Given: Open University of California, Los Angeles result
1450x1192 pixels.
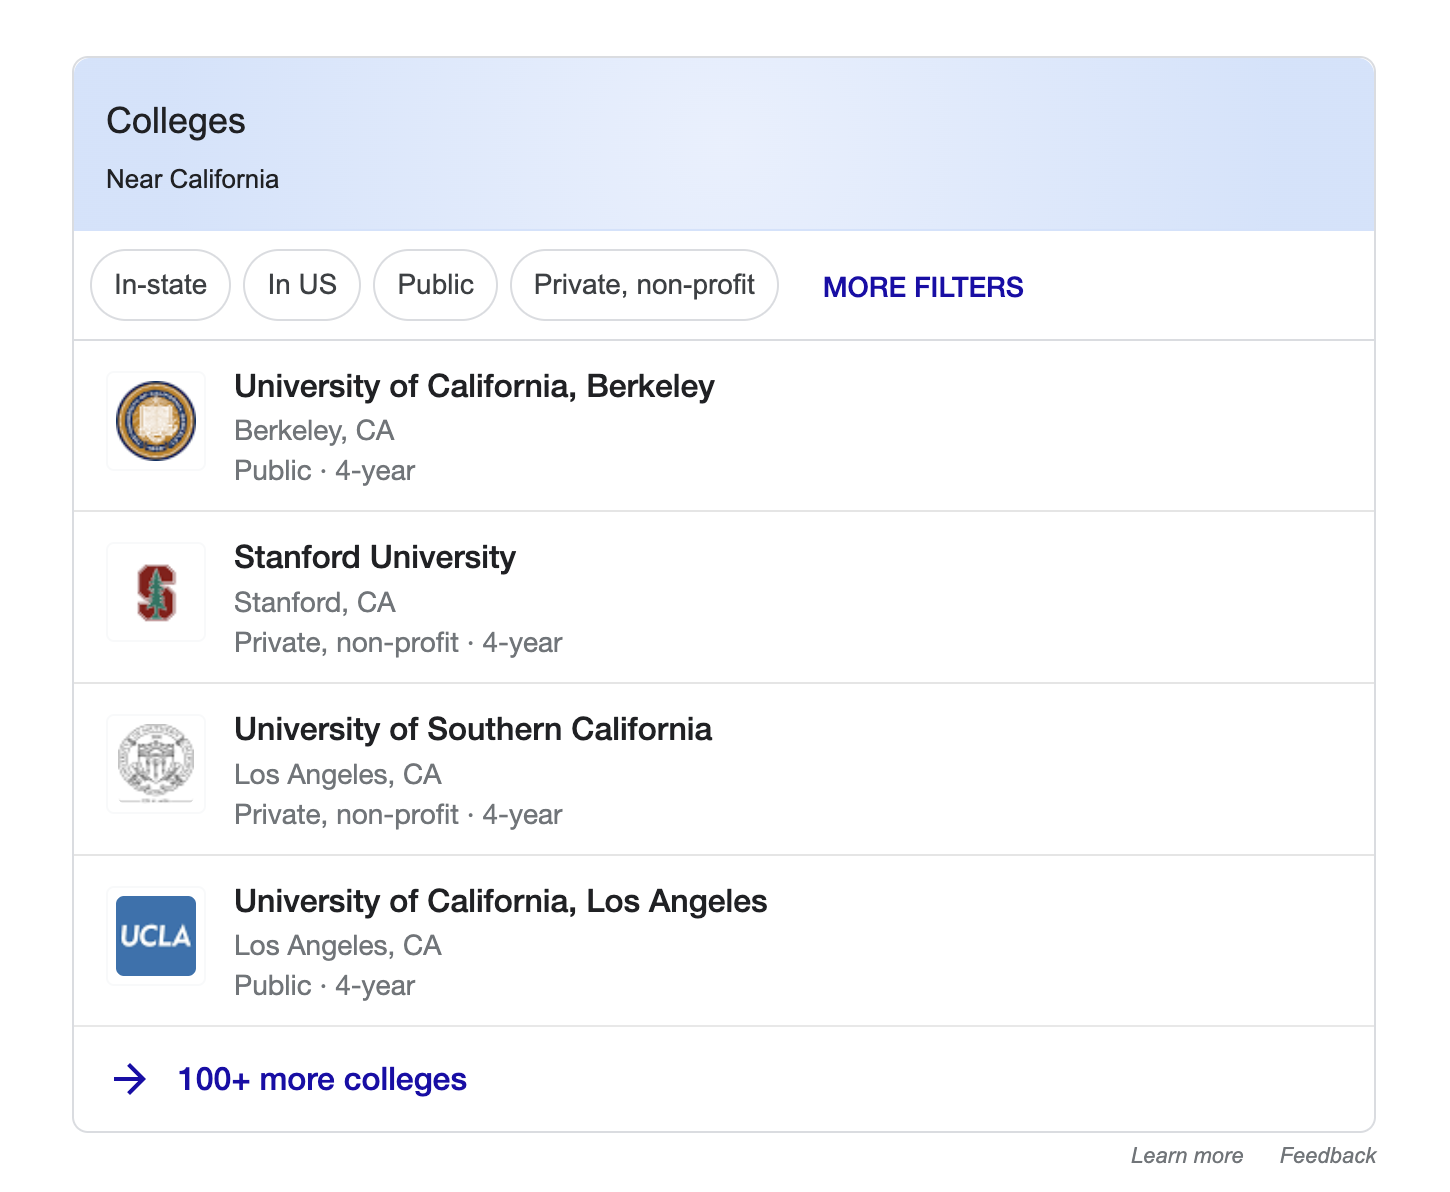Looking at the screenshot, I should pyautogui.click(x=724, y=941).
